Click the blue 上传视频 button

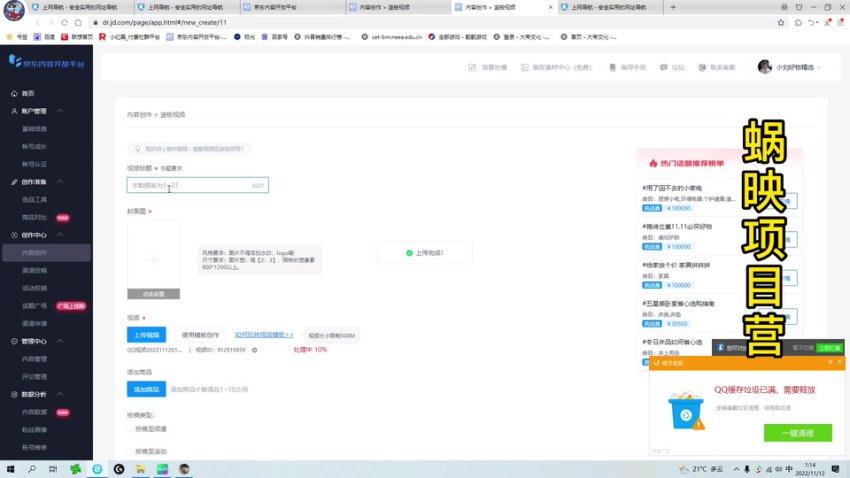[146, 335]
